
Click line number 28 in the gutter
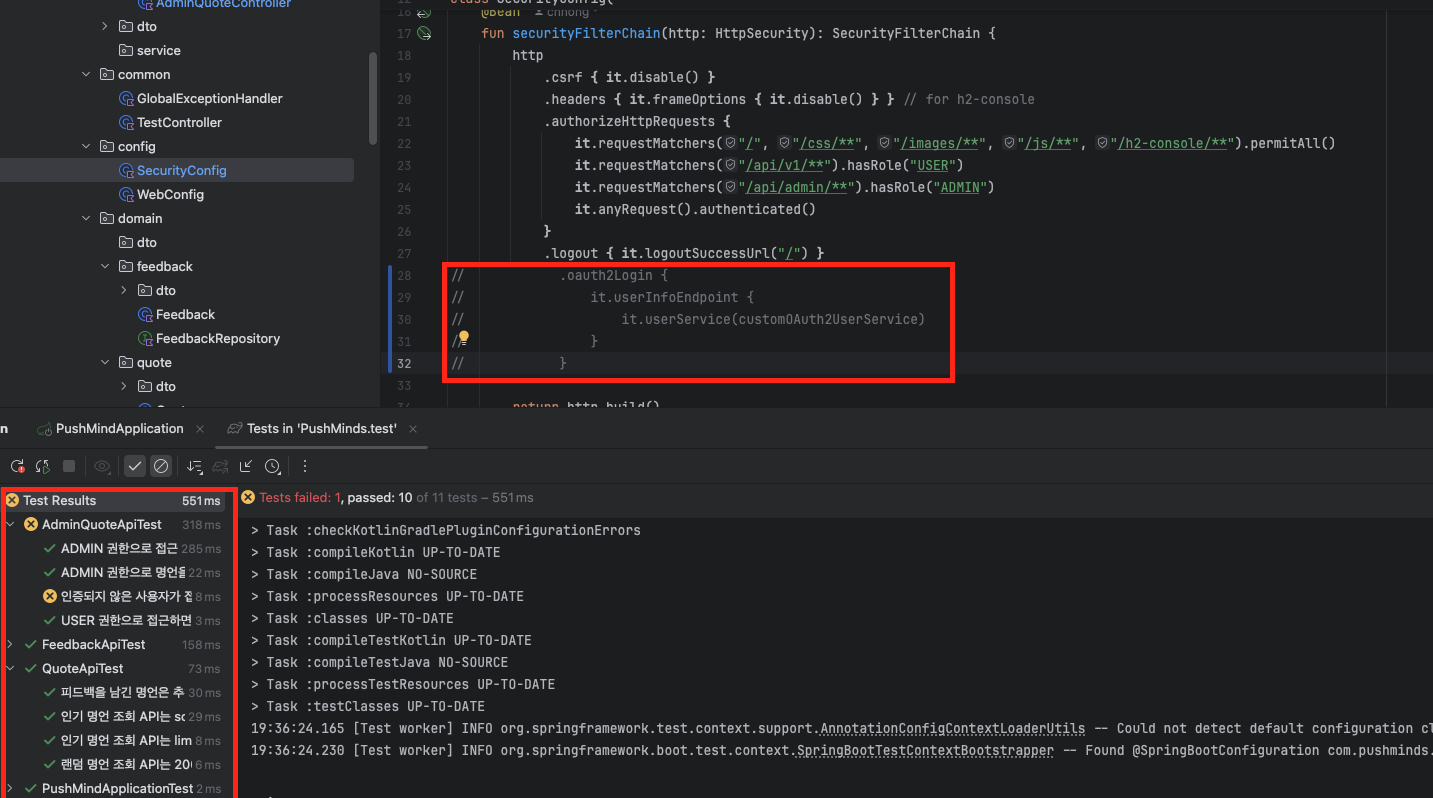pyautogui.click(x=404, y=275)
